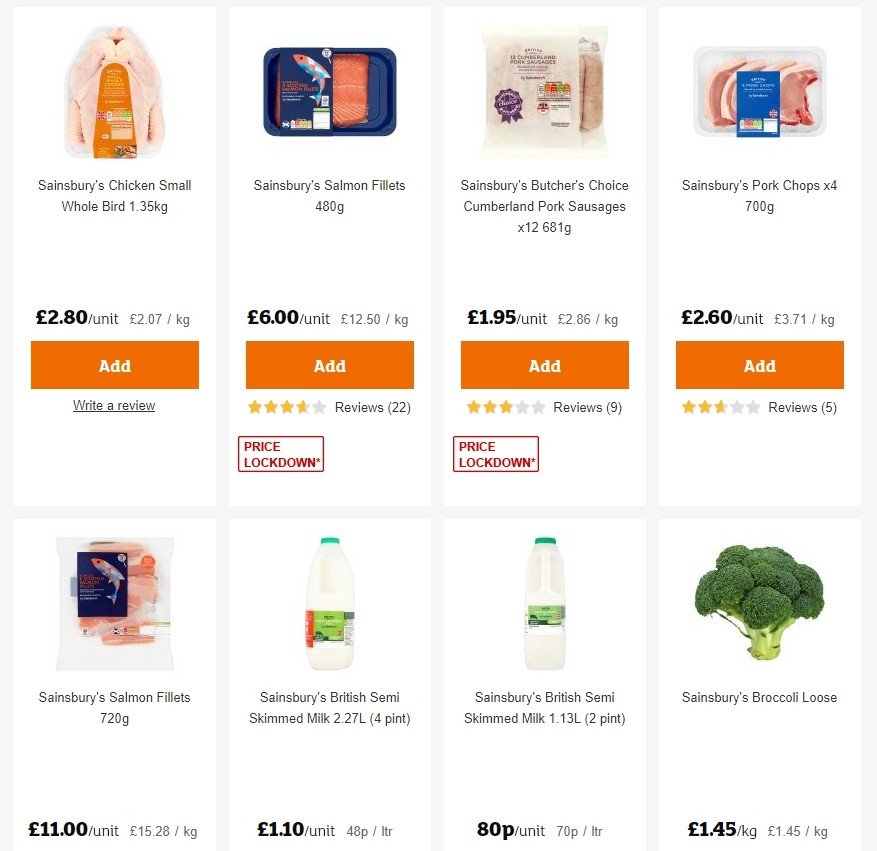Open Sainsbury's British Semi Skimmed Milk 2.27L page
Screen dimensions: 877x851
(x=329, y=707)
